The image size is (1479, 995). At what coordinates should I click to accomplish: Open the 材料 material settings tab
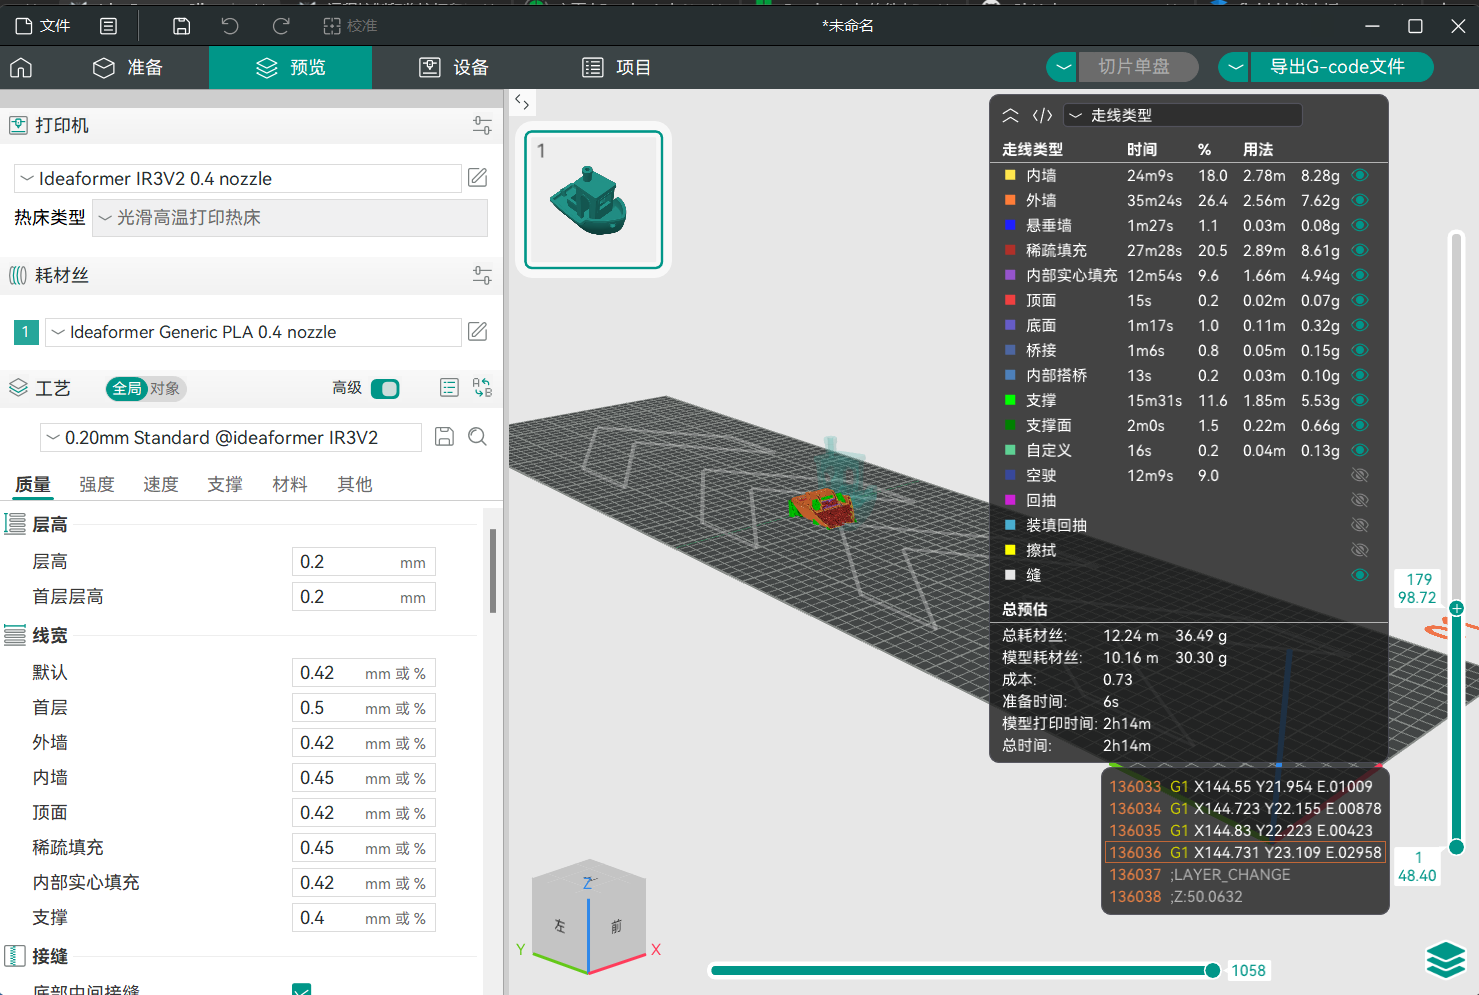pos(290,484)
